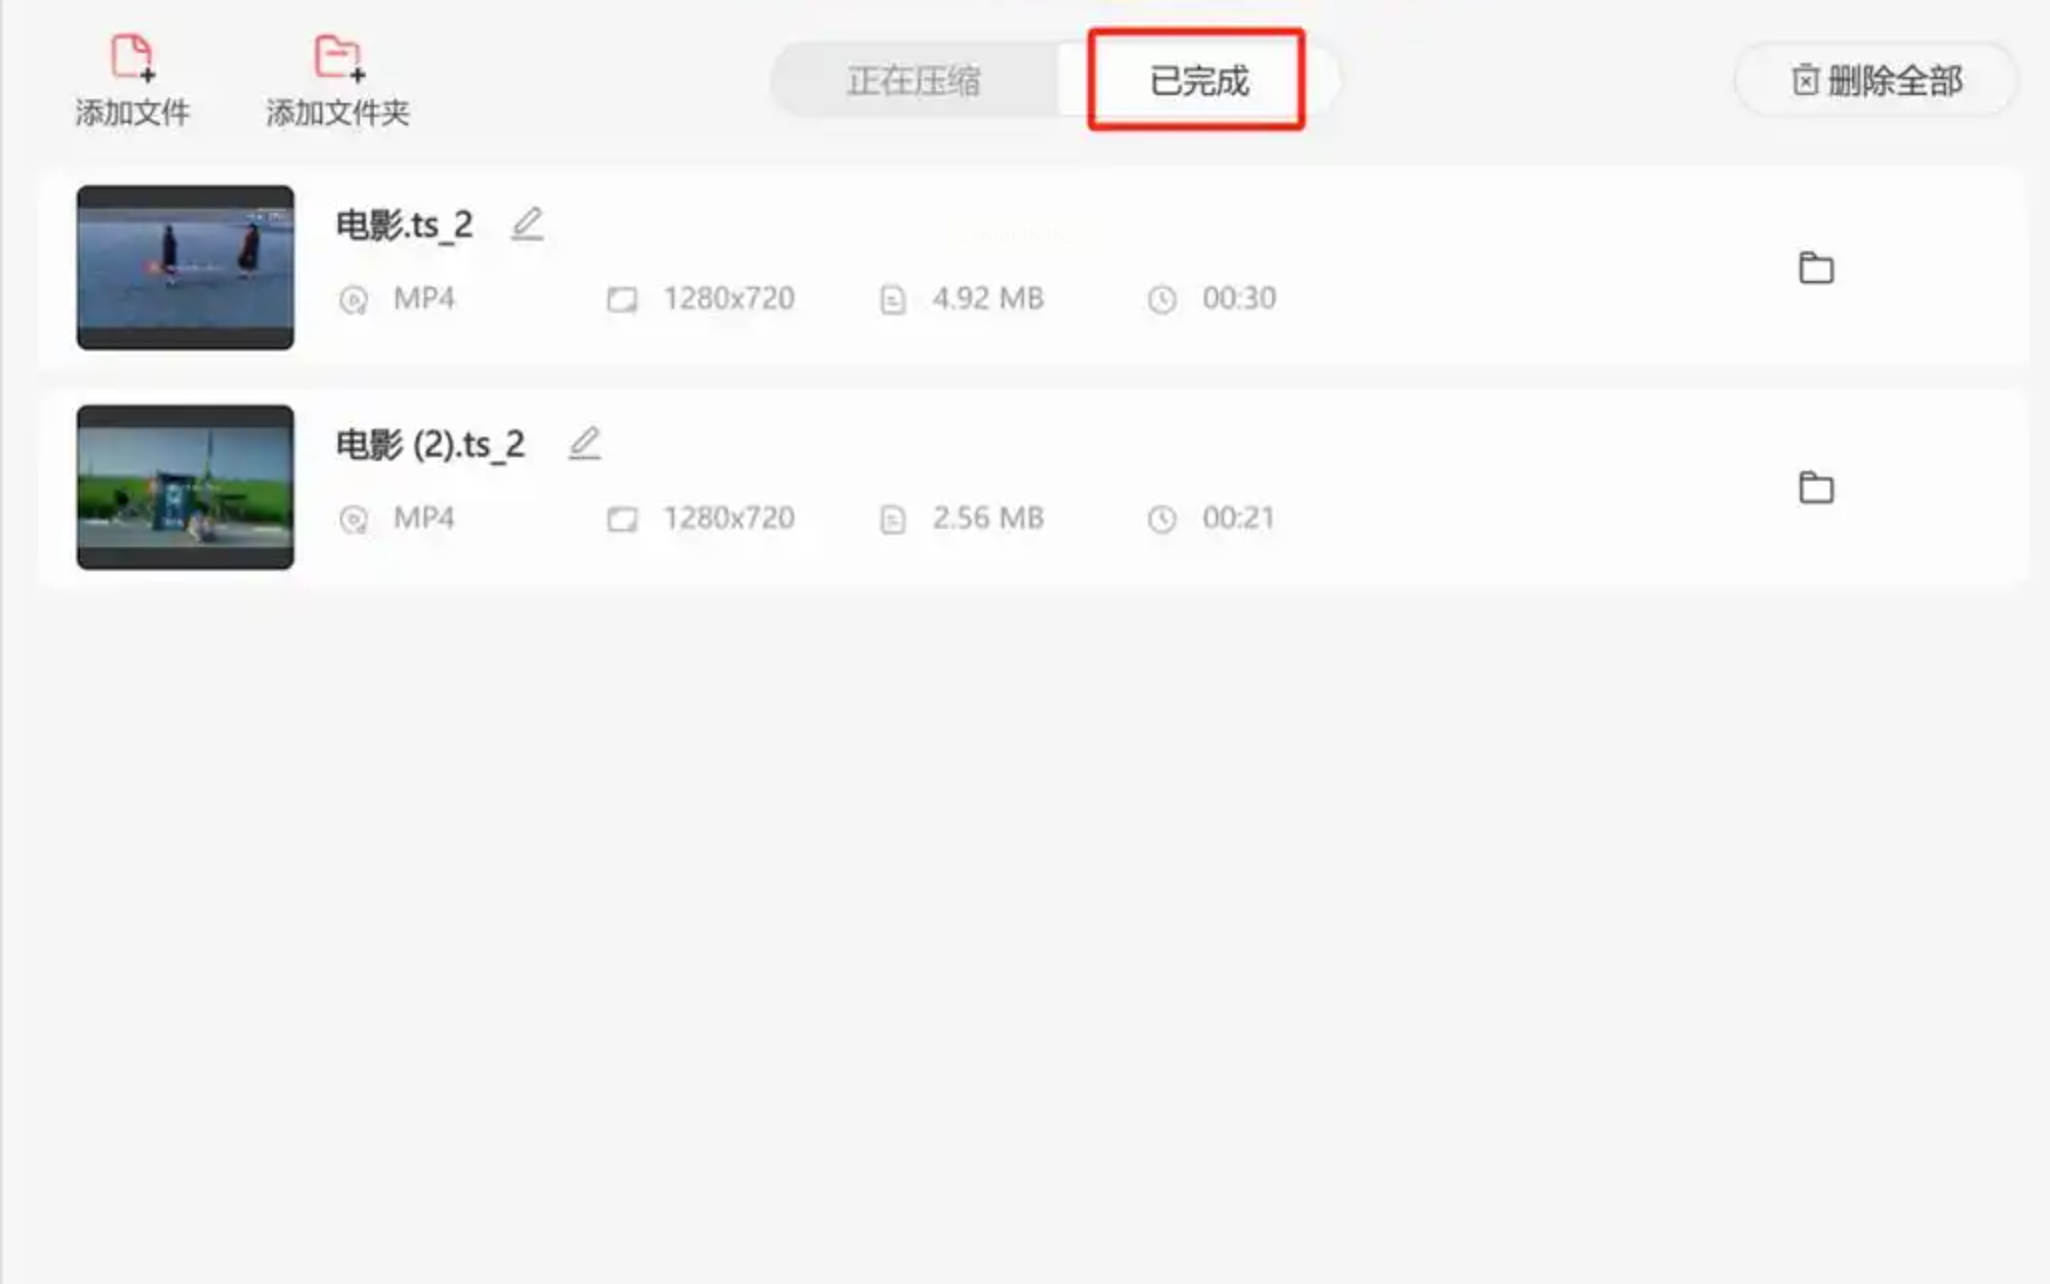Open output folder for 电影.ts_2

(x=1816, y=267)
